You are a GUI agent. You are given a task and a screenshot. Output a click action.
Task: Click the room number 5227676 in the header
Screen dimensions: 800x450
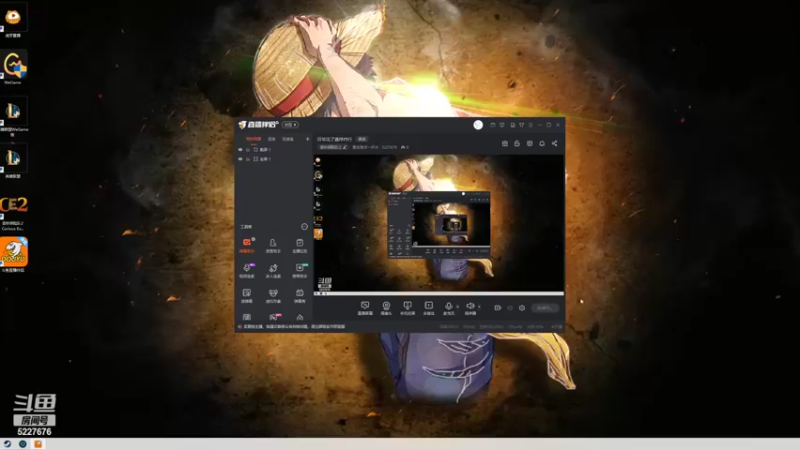pos(389,147)
